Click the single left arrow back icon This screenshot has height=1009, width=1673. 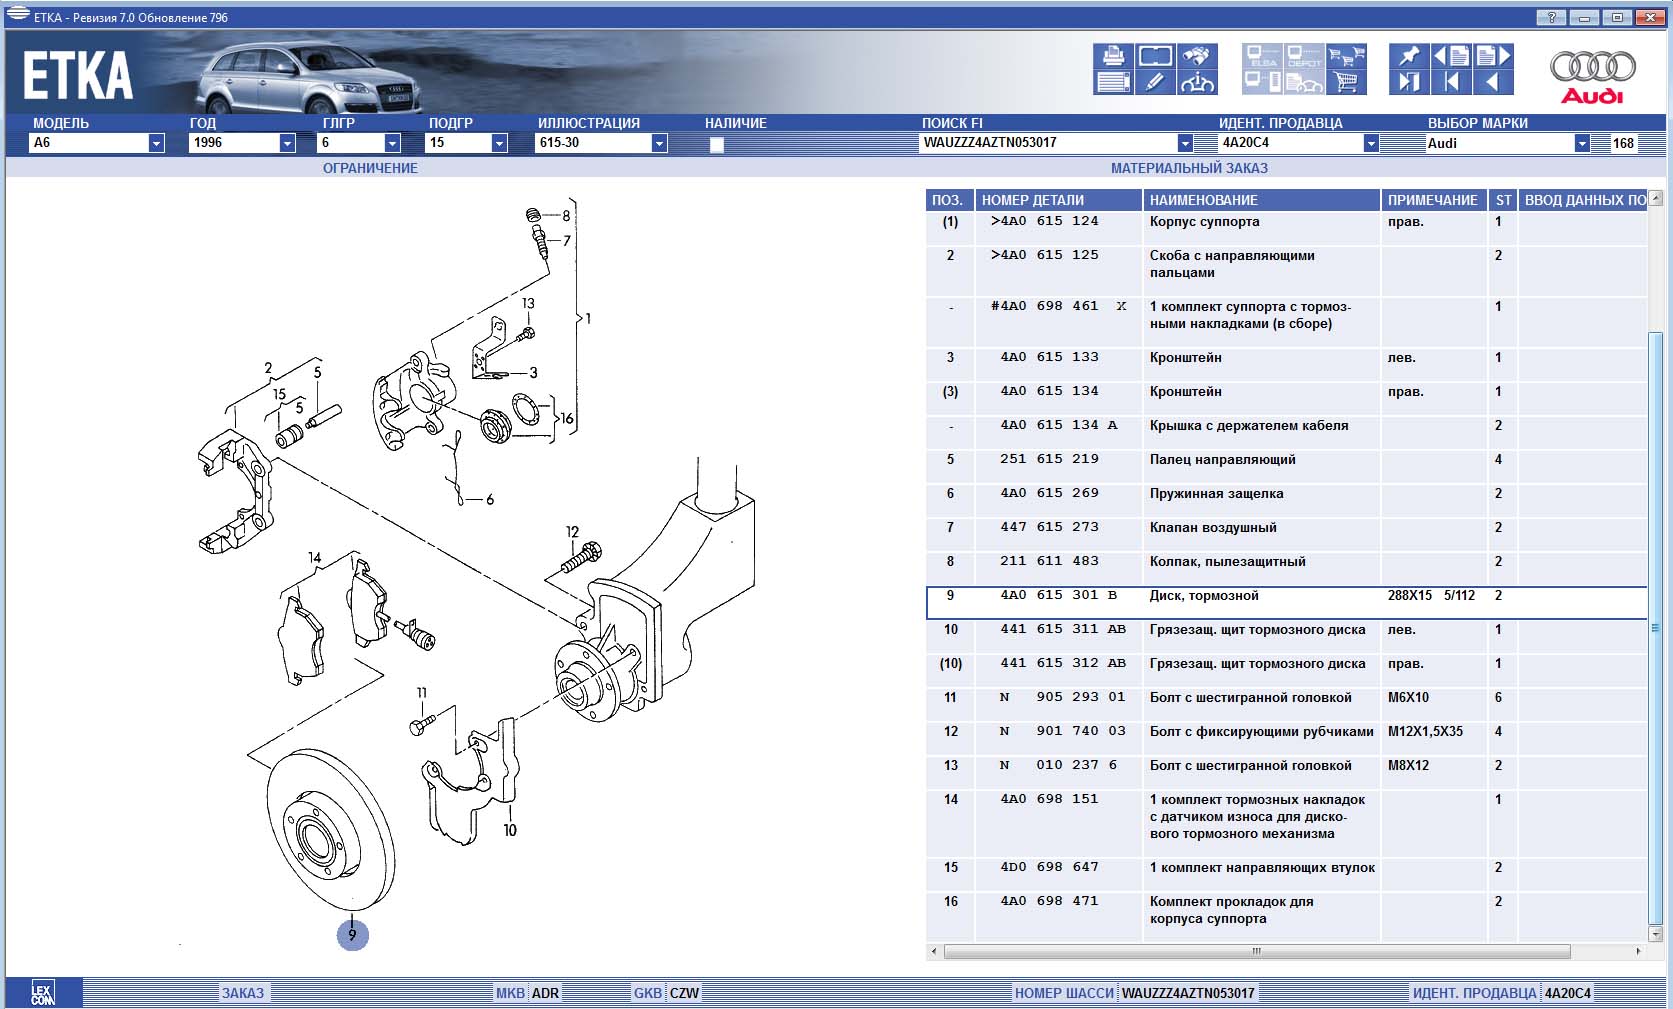pyautogui.click(x=1493, y=82)
